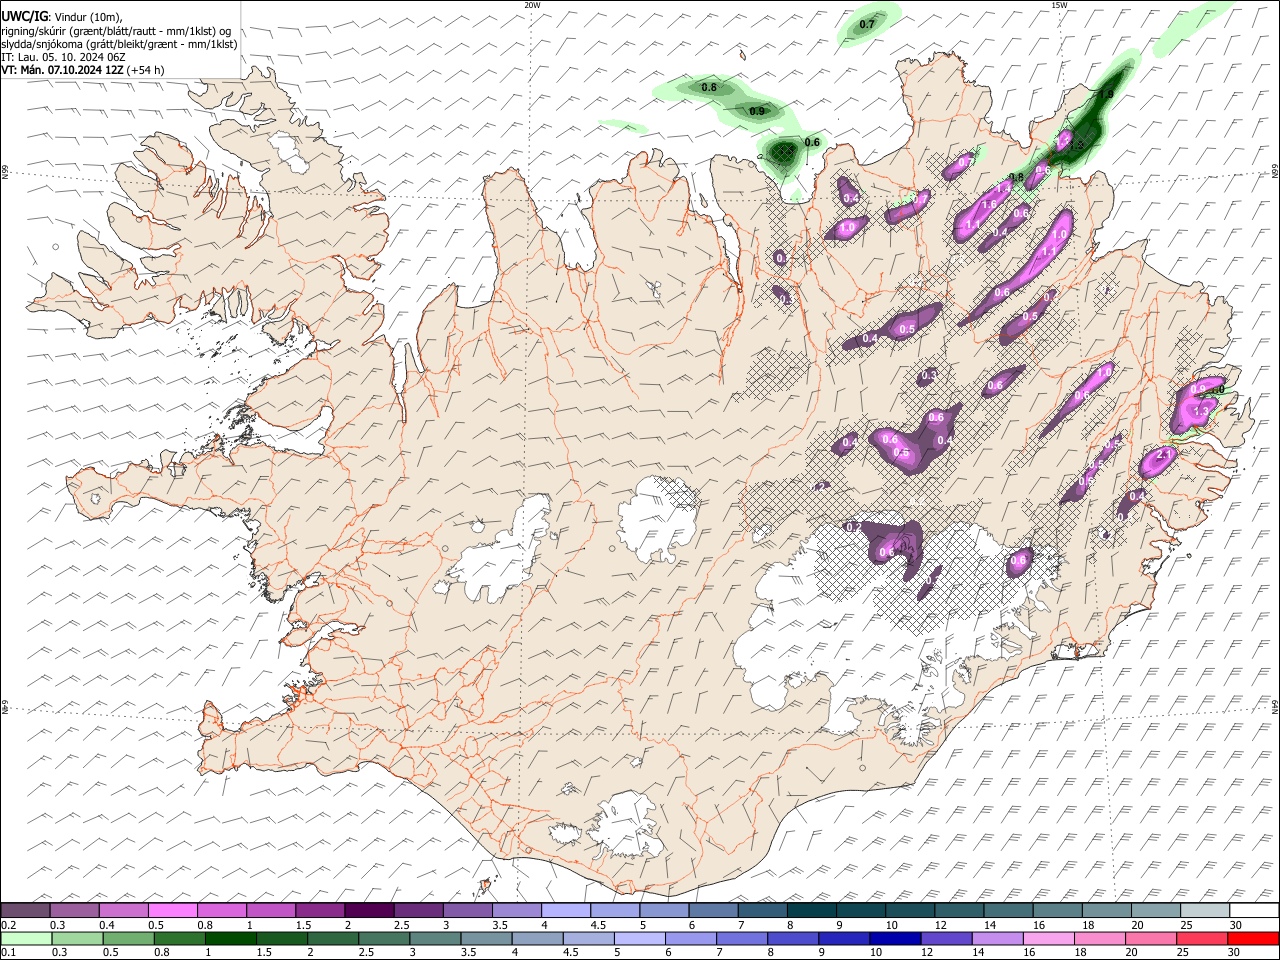Click the mid-green 0.5 swatch in lower legend

tap(129, 938)
